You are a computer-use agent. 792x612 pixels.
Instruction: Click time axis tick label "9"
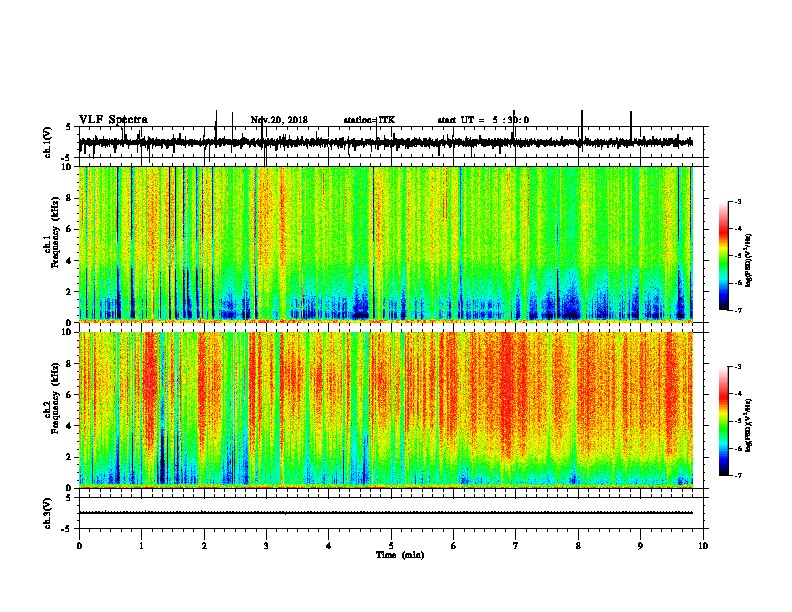click(640, 546)
